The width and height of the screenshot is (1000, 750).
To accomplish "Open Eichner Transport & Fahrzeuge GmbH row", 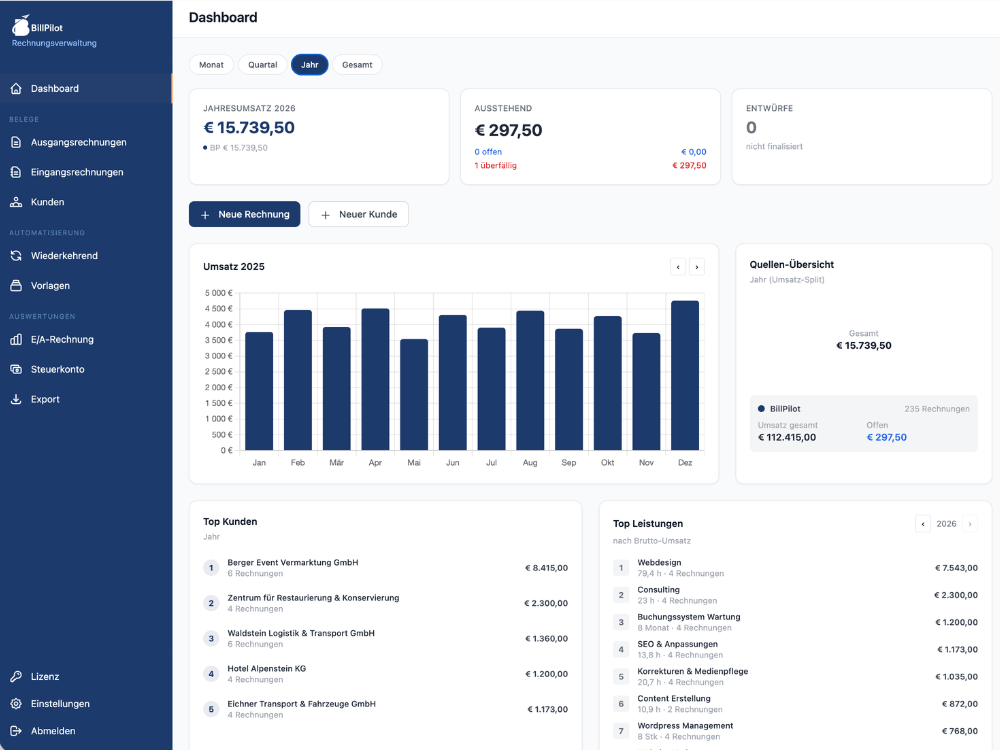I will (x=385, y=709).
